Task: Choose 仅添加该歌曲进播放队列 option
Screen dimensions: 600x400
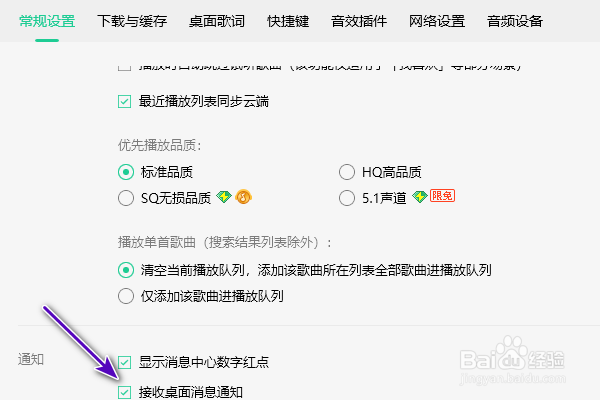Action: click(x=126, y=295)
